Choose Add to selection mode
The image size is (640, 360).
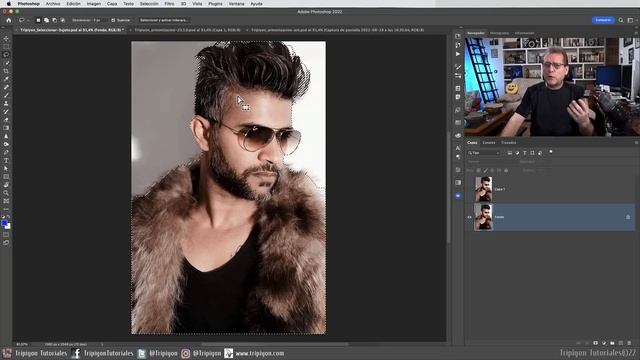click(47, 20)
